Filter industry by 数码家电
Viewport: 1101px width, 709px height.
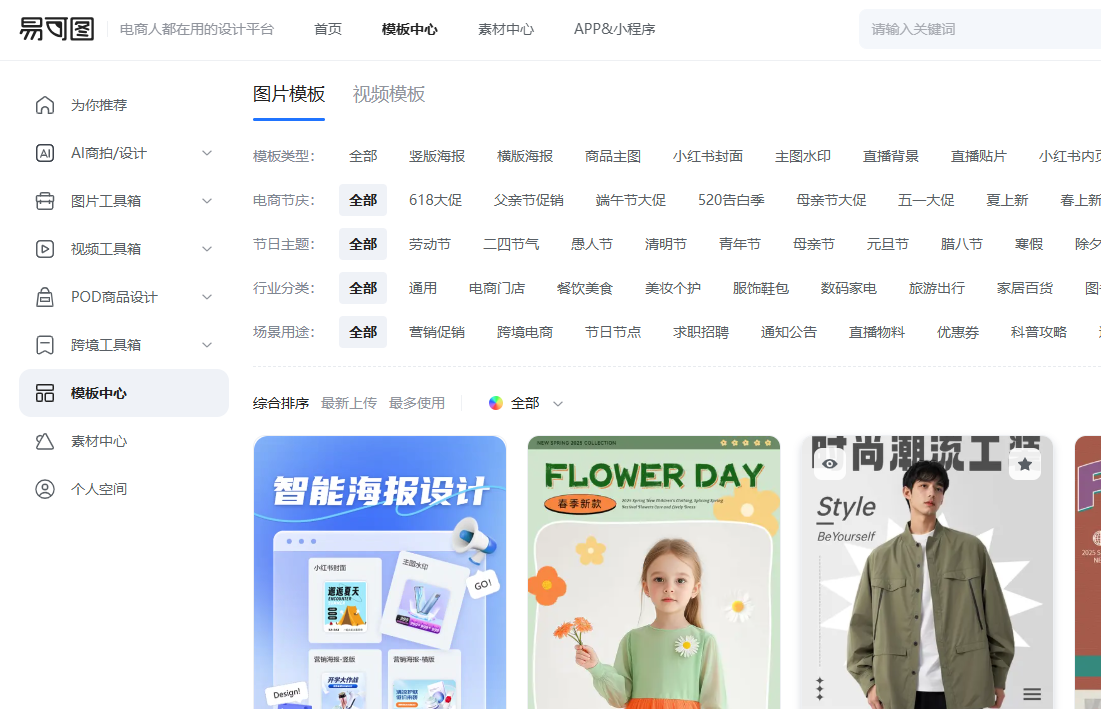(848, 289)
